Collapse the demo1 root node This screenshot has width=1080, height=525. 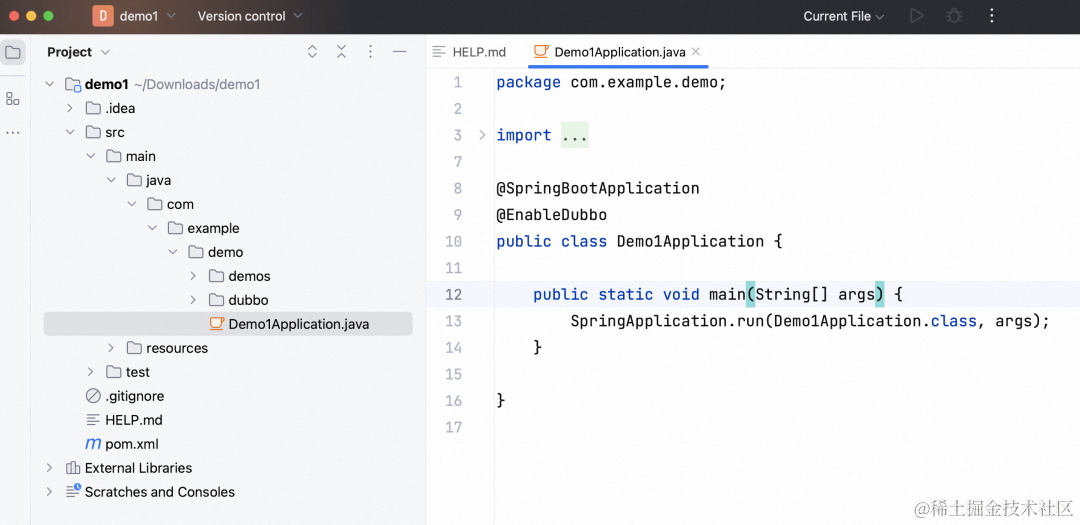50,84
